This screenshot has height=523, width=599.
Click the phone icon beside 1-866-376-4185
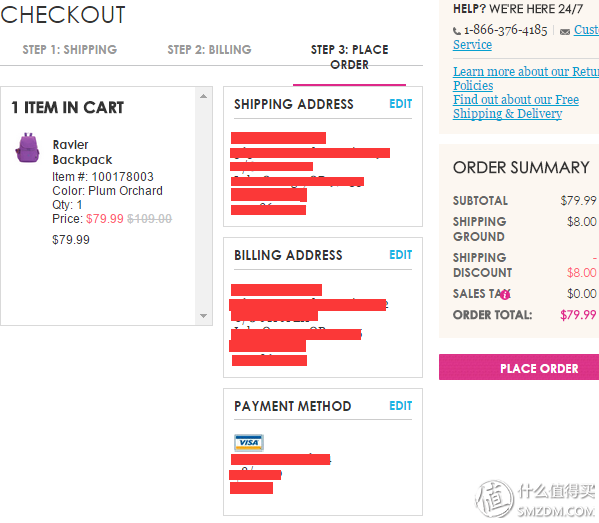(457, 31)
